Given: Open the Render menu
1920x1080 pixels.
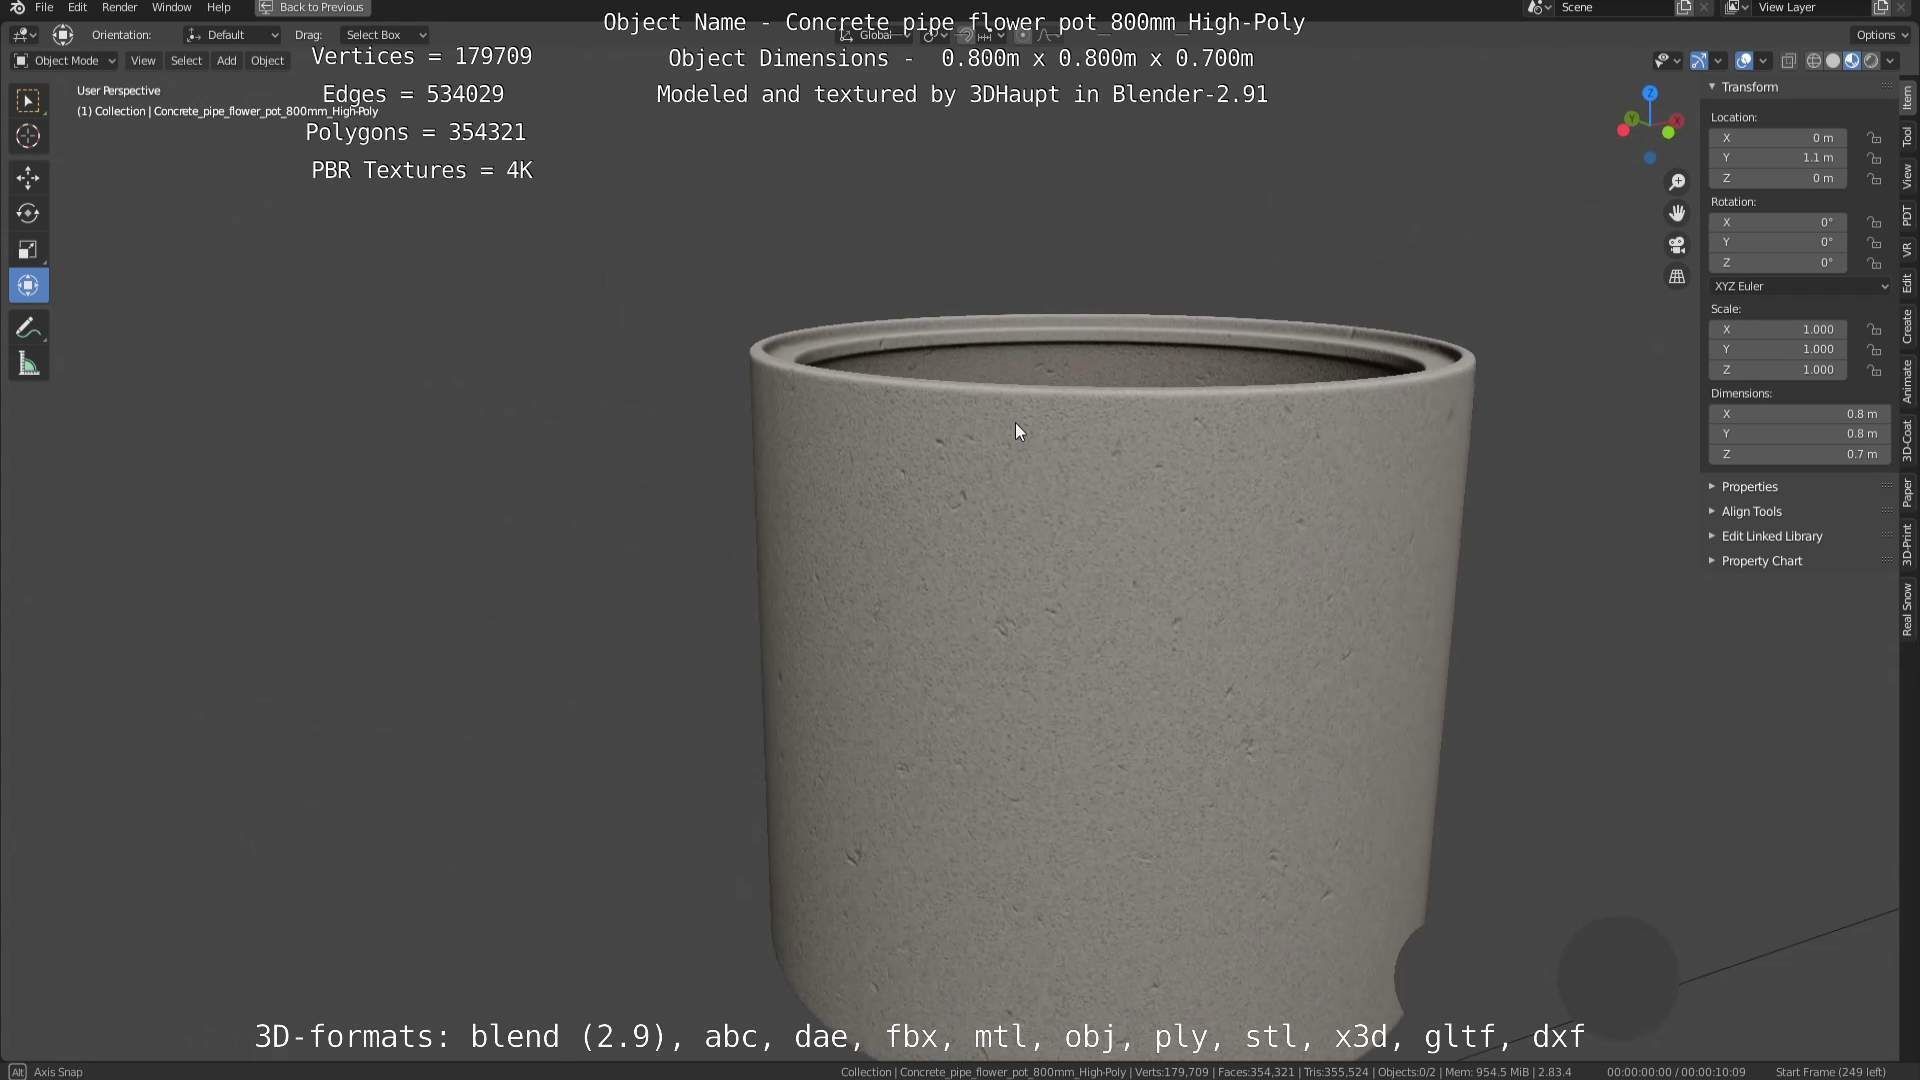Looking at the screenshot, I should tap(119, 7).
